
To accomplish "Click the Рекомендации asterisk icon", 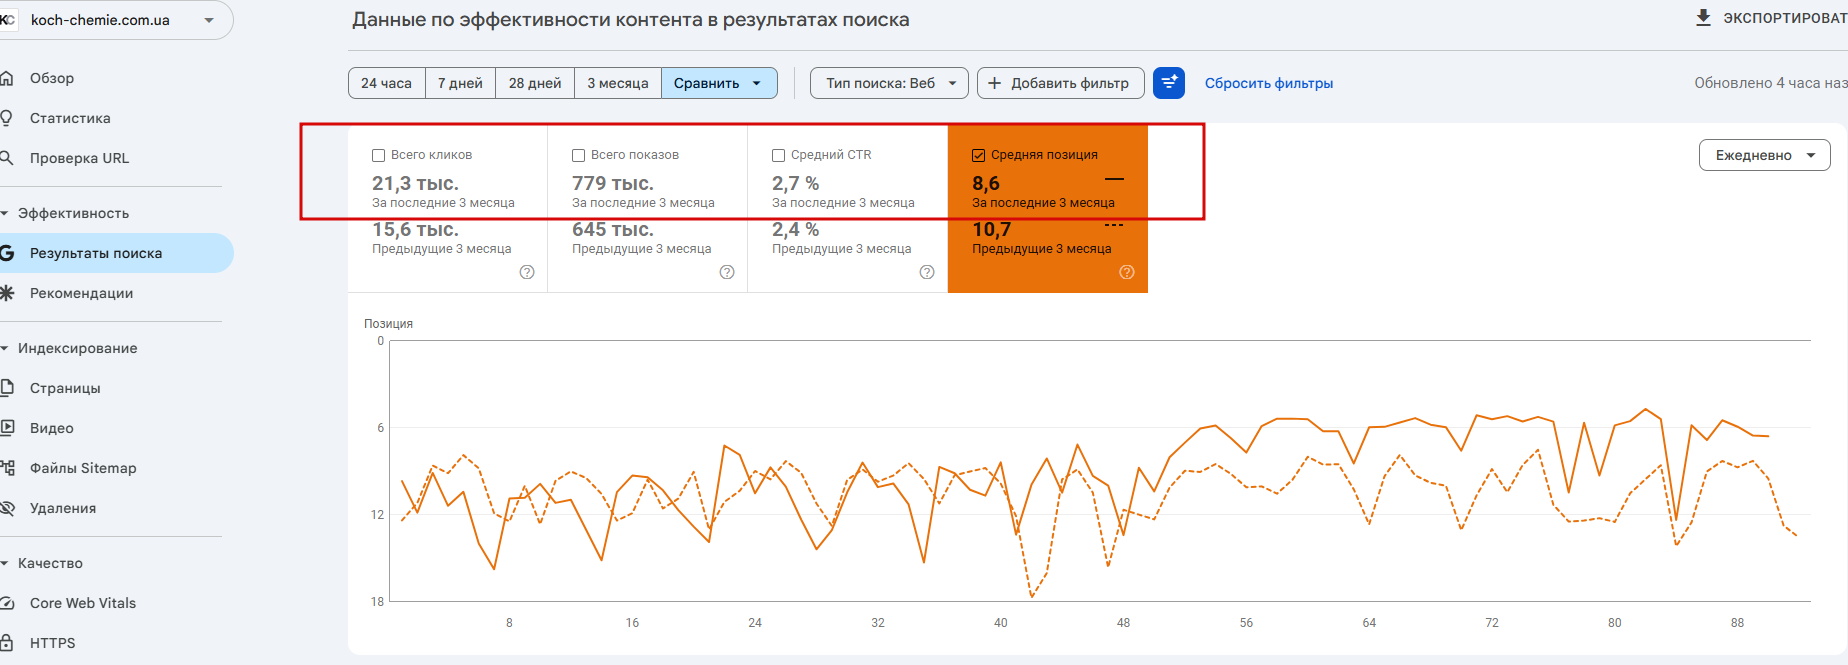I will pos(6,293).
